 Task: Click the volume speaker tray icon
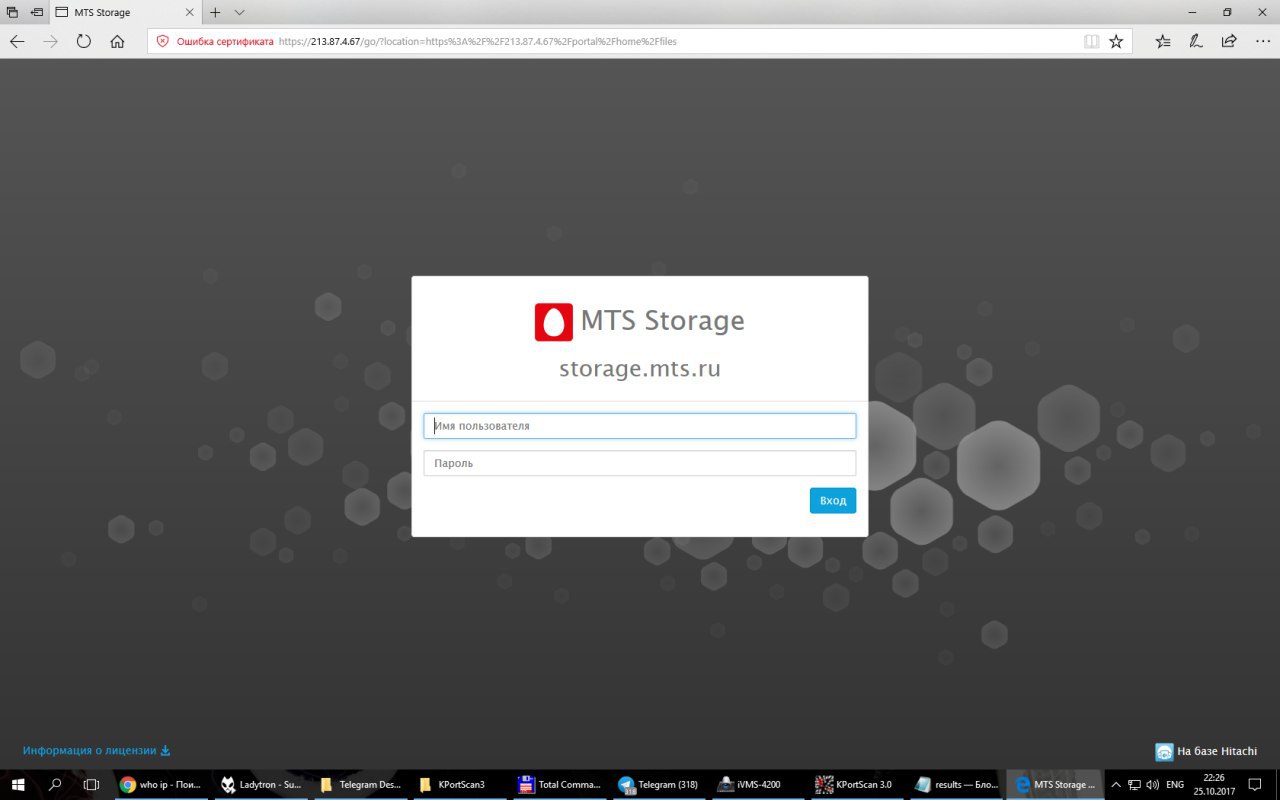coord(1152,785)
